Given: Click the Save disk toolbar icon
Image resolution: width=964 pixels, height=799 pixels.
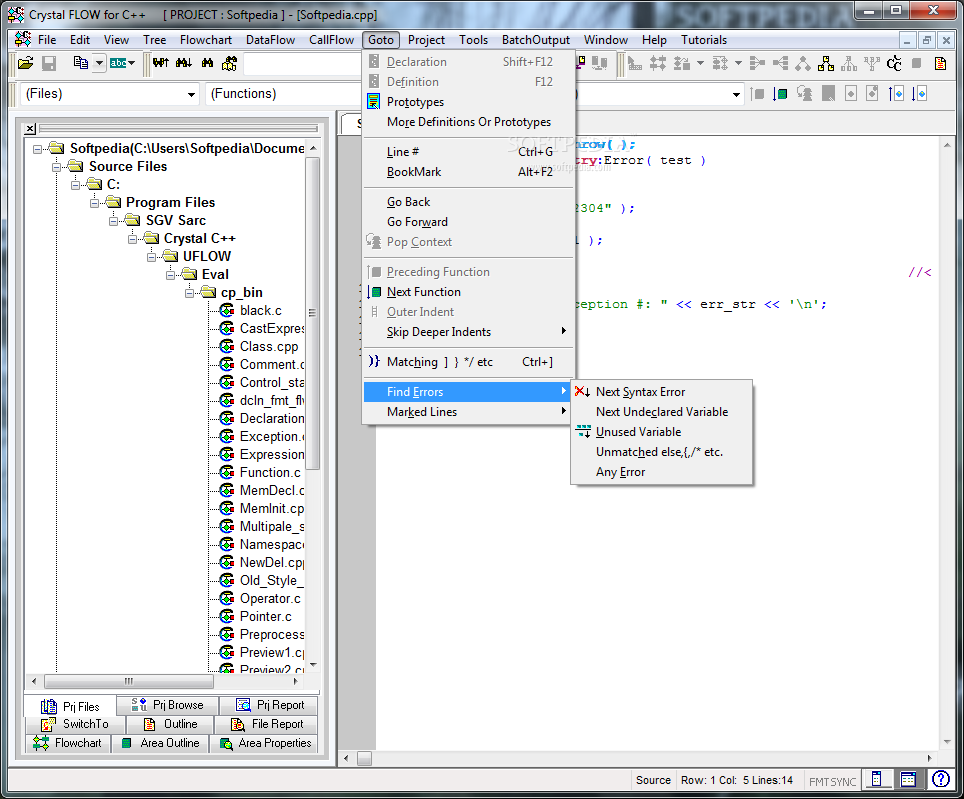Looking at the screenshot, I should [x=49, y=63].
